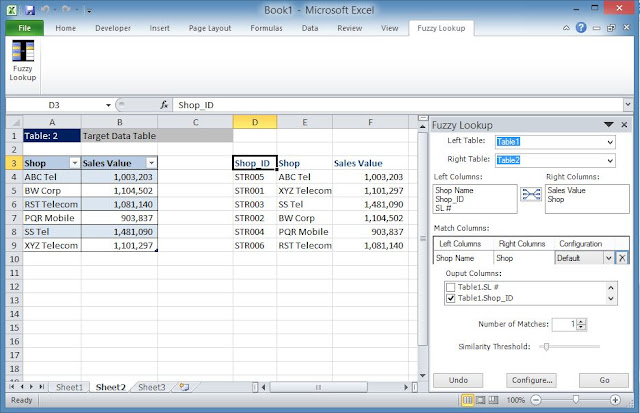The width and height of the screenshot is (640, 413).
Task: Open the Right Table dropdown
Action: (610, 160)
